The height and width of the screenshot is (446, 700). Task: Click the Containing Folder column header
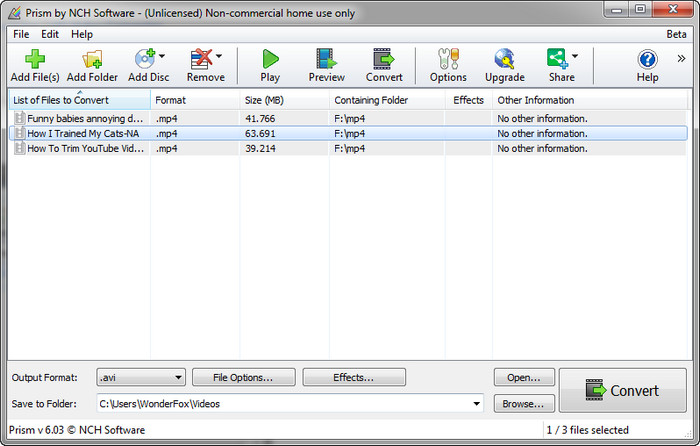click(387, 100)
